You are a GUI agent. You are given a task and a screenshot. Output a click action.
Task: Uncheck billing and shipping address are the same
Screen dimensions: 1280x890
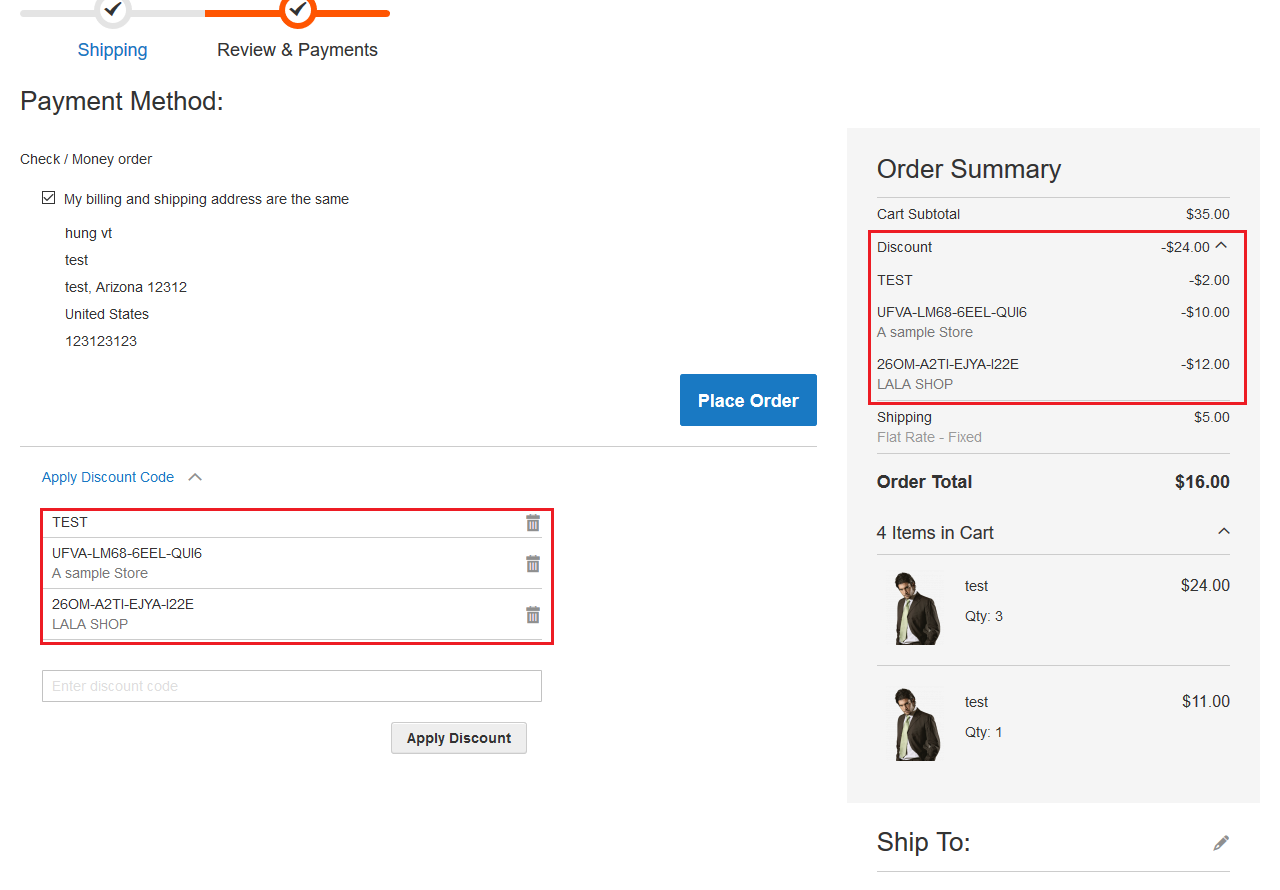coord(48,197)
